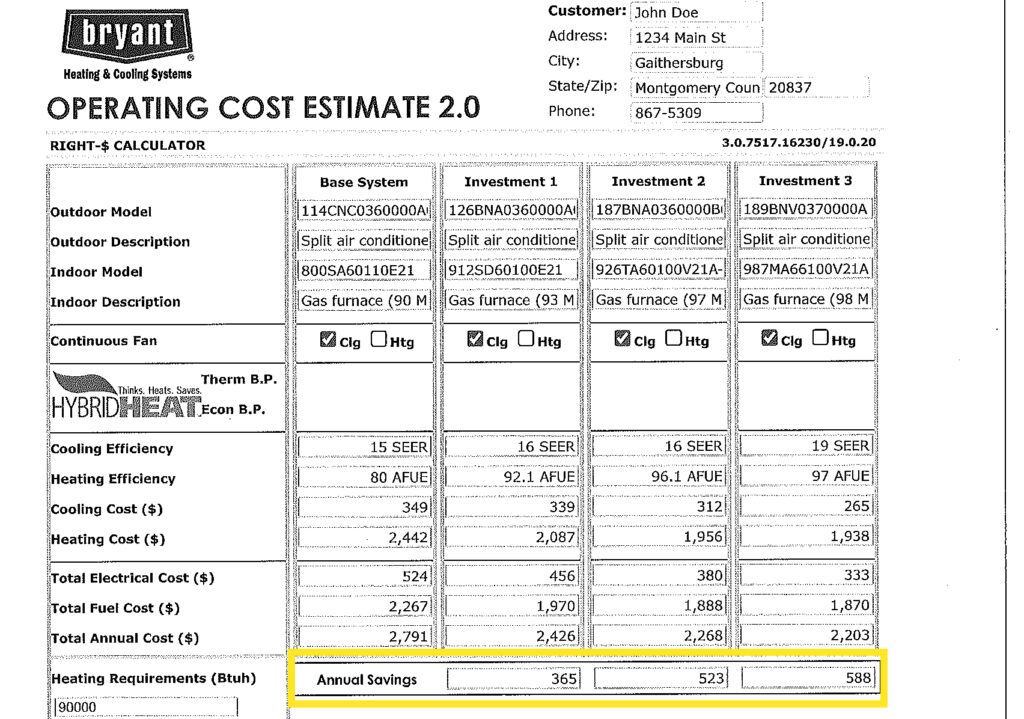Click Investment 2 indoor model 926TA60100V21A

click(659, 269)
